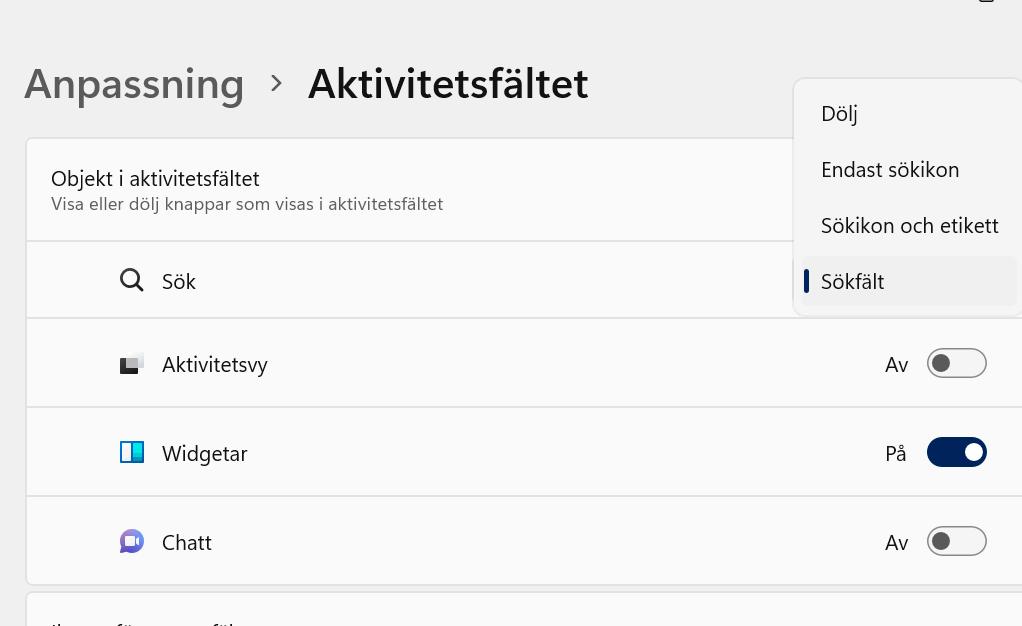Go back to Anpassning via breadcrumb
1022x626 pixels.
click(x=134, y=84)
